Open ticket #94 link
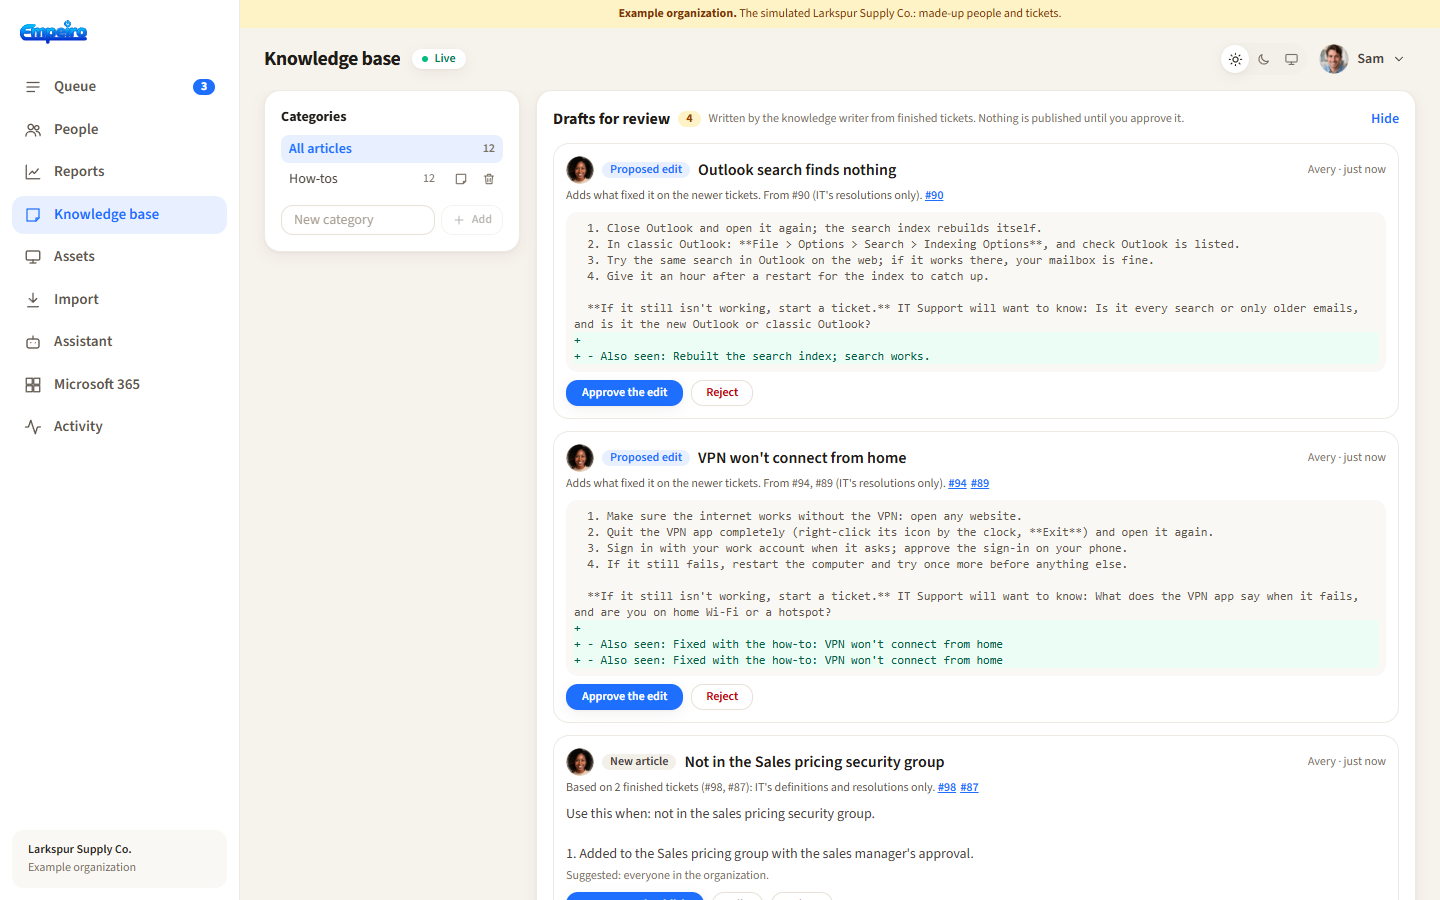 pos(957,484)
